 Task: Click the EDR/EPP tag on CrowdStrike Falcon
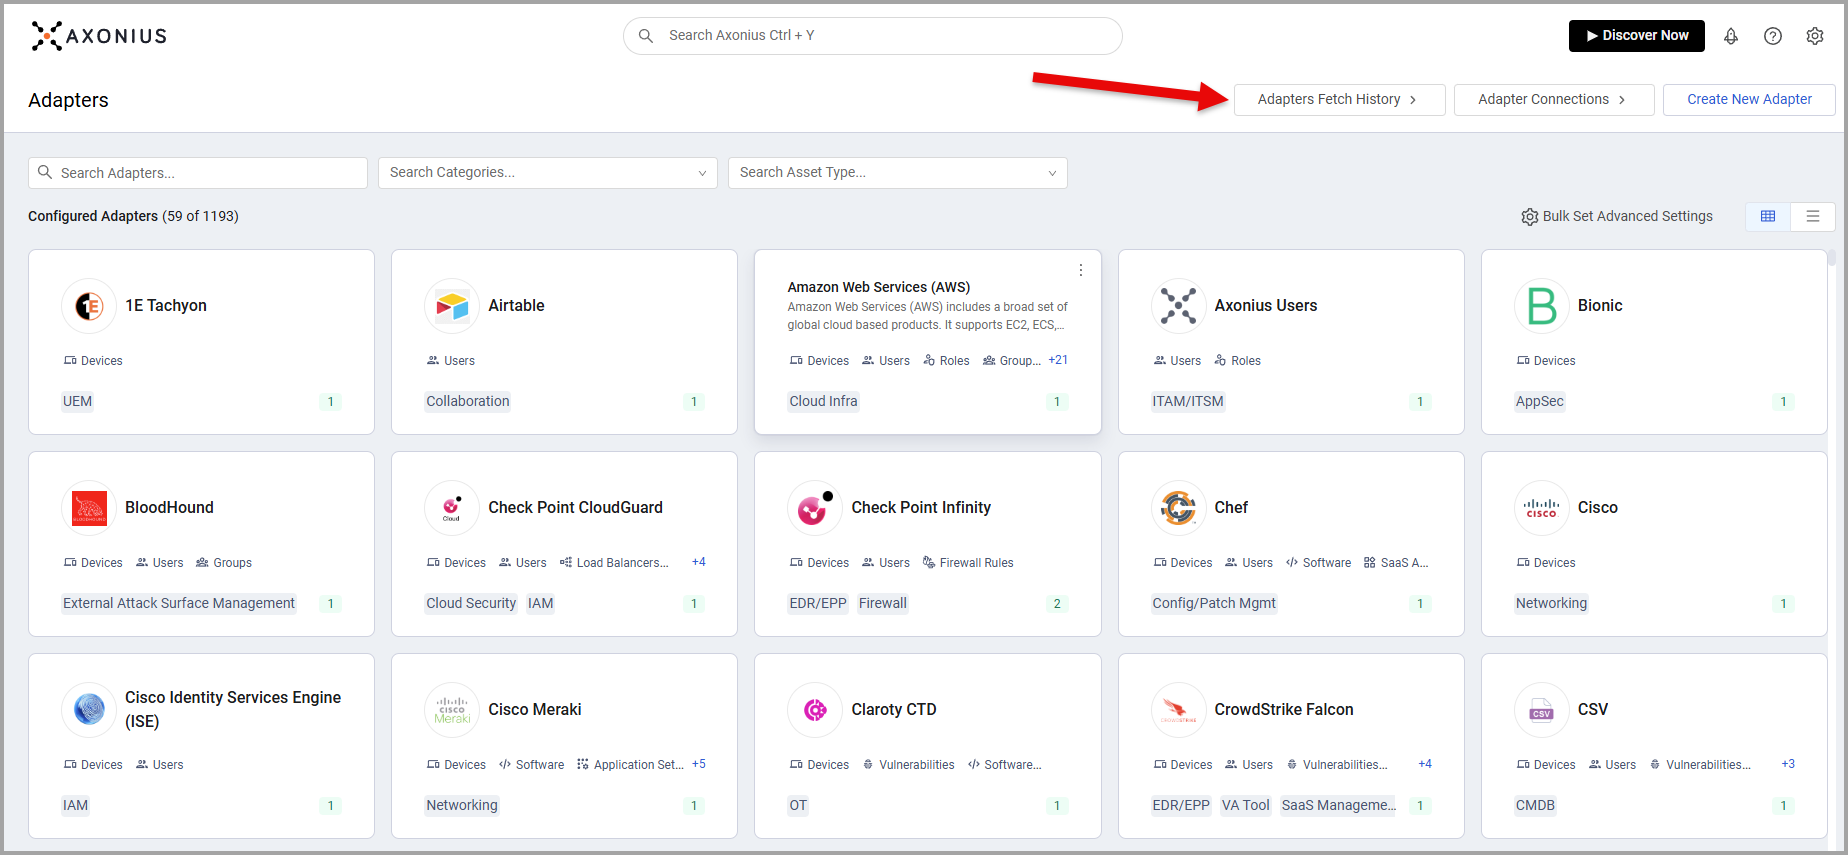click(x=1181, y=805)
